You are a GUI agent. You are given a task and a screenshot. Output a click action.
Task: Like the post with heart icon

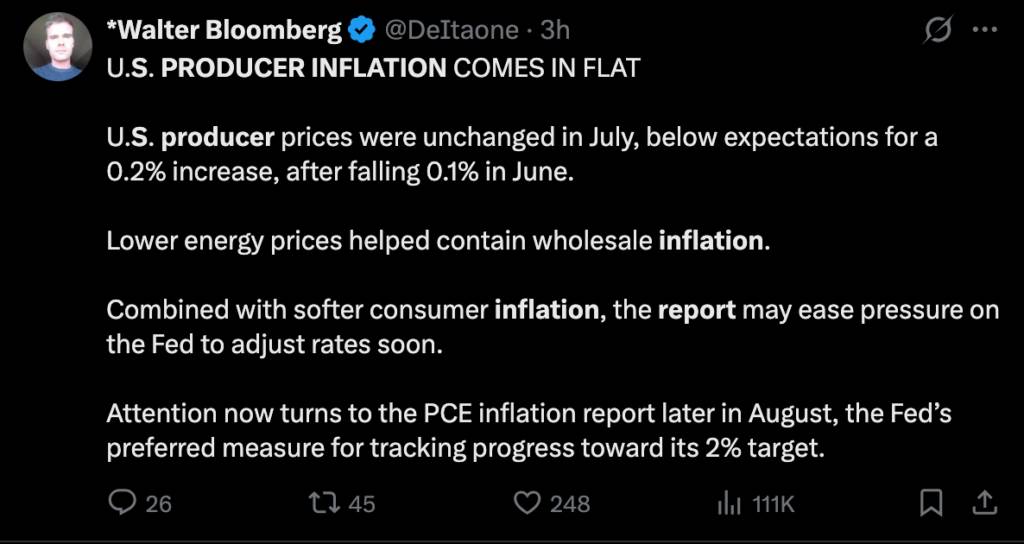[x=528, y=503]
